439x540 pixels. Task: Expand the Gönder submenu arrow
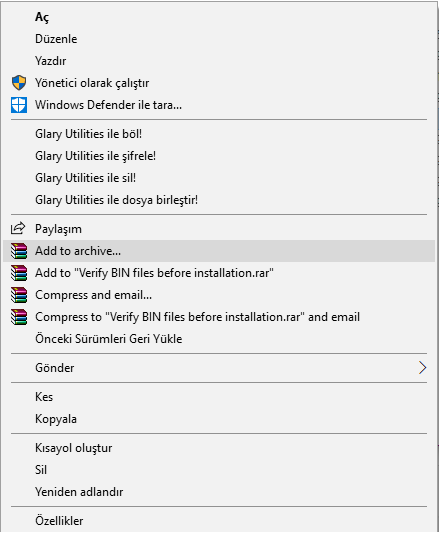(422, 367)
